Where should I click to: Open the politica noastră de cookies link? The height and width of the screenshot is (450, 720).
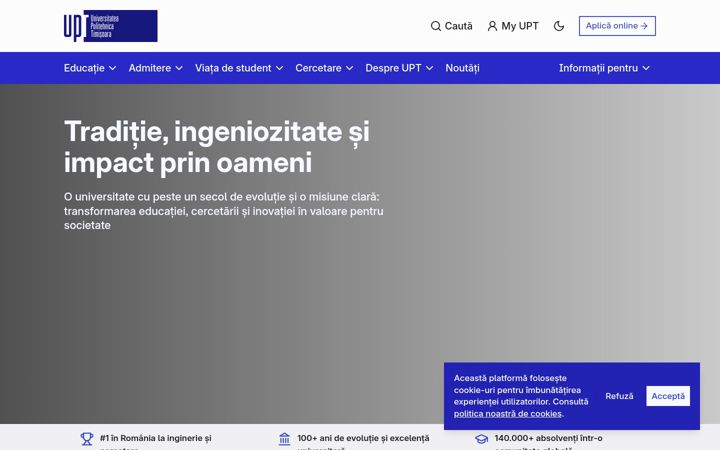(507, 413)
